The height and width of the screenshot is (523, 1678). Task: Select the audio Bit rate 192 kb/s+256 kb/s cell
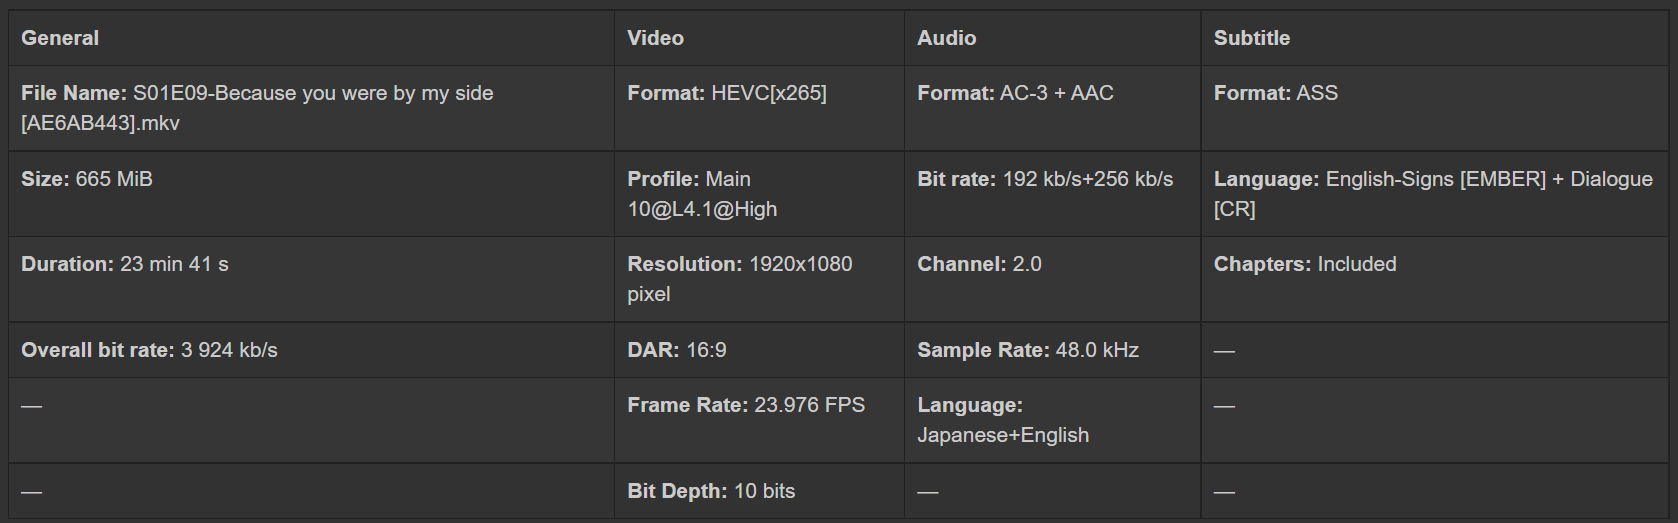pyautogui.click(x=1045, y=179)
